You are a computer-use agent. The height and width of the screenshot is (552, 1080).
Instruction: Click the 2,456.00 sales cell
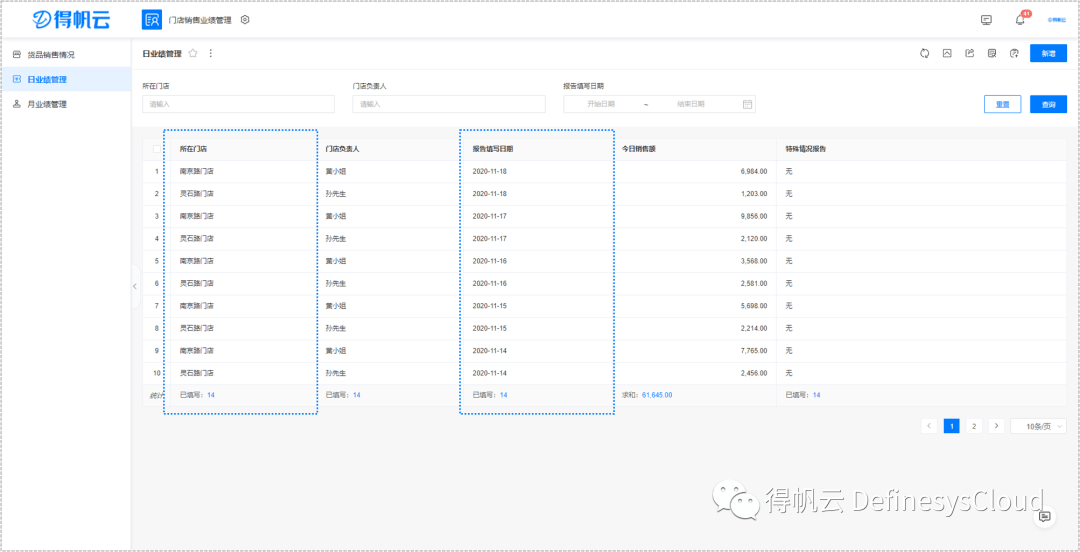pyautogui.click(x=754, y=373)
